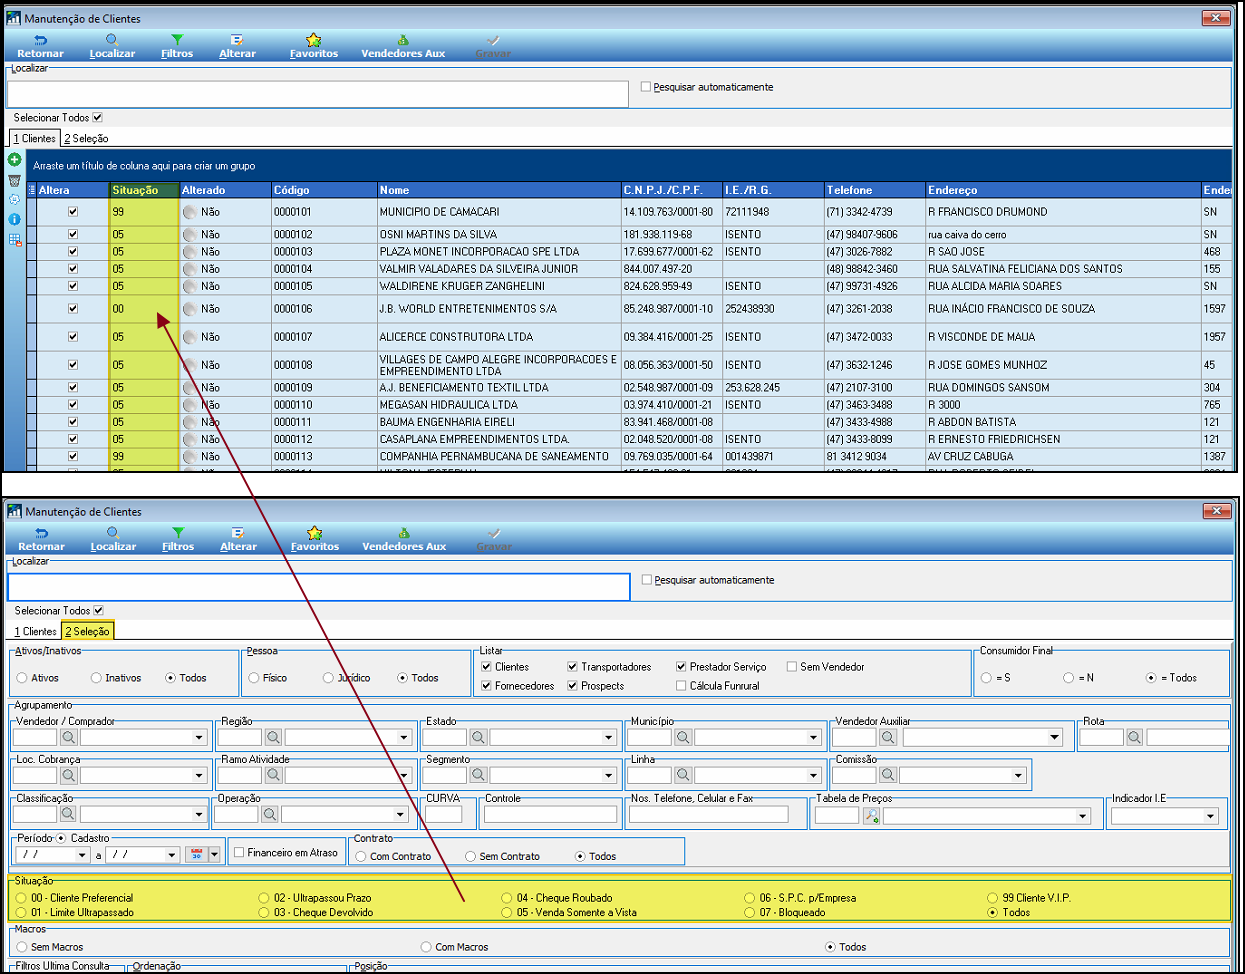
Task: Click search magnifier in Estado group
Action: 478,737
